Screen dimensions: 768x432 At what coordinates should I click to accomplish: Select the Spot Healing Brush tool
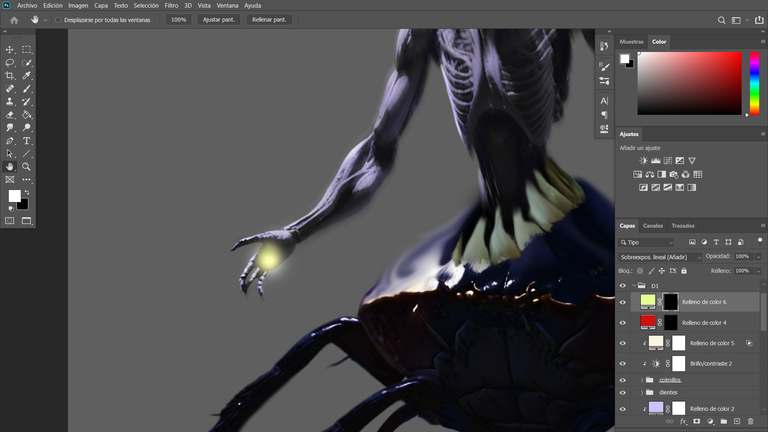(9, 89)
